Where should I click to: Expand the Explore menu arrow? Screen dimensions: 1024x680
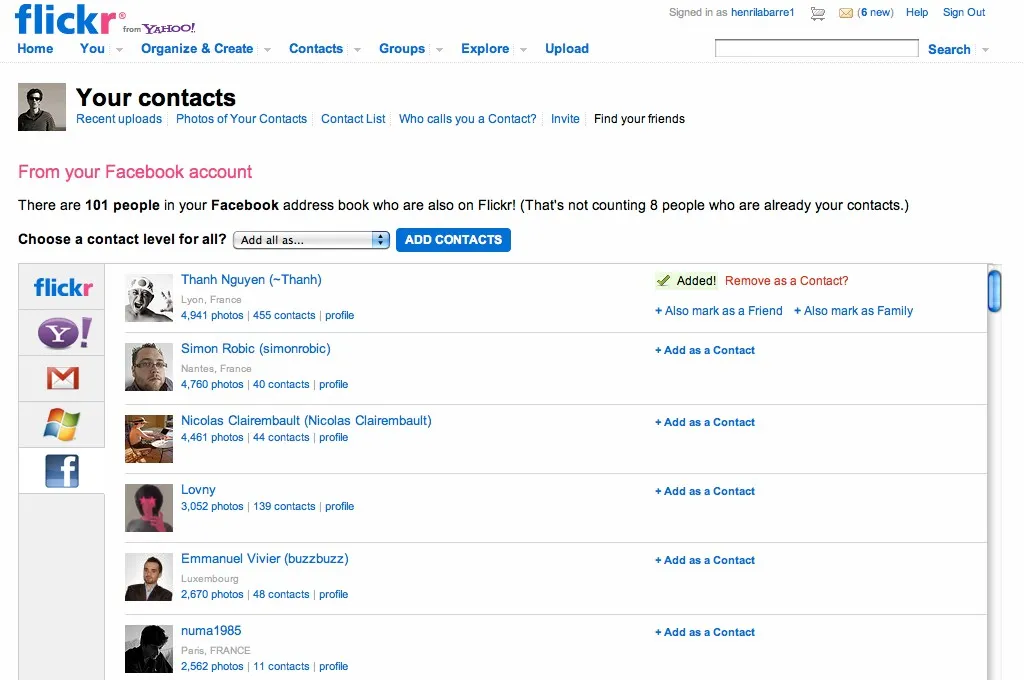pyautogui.click(x=523, y=50)
